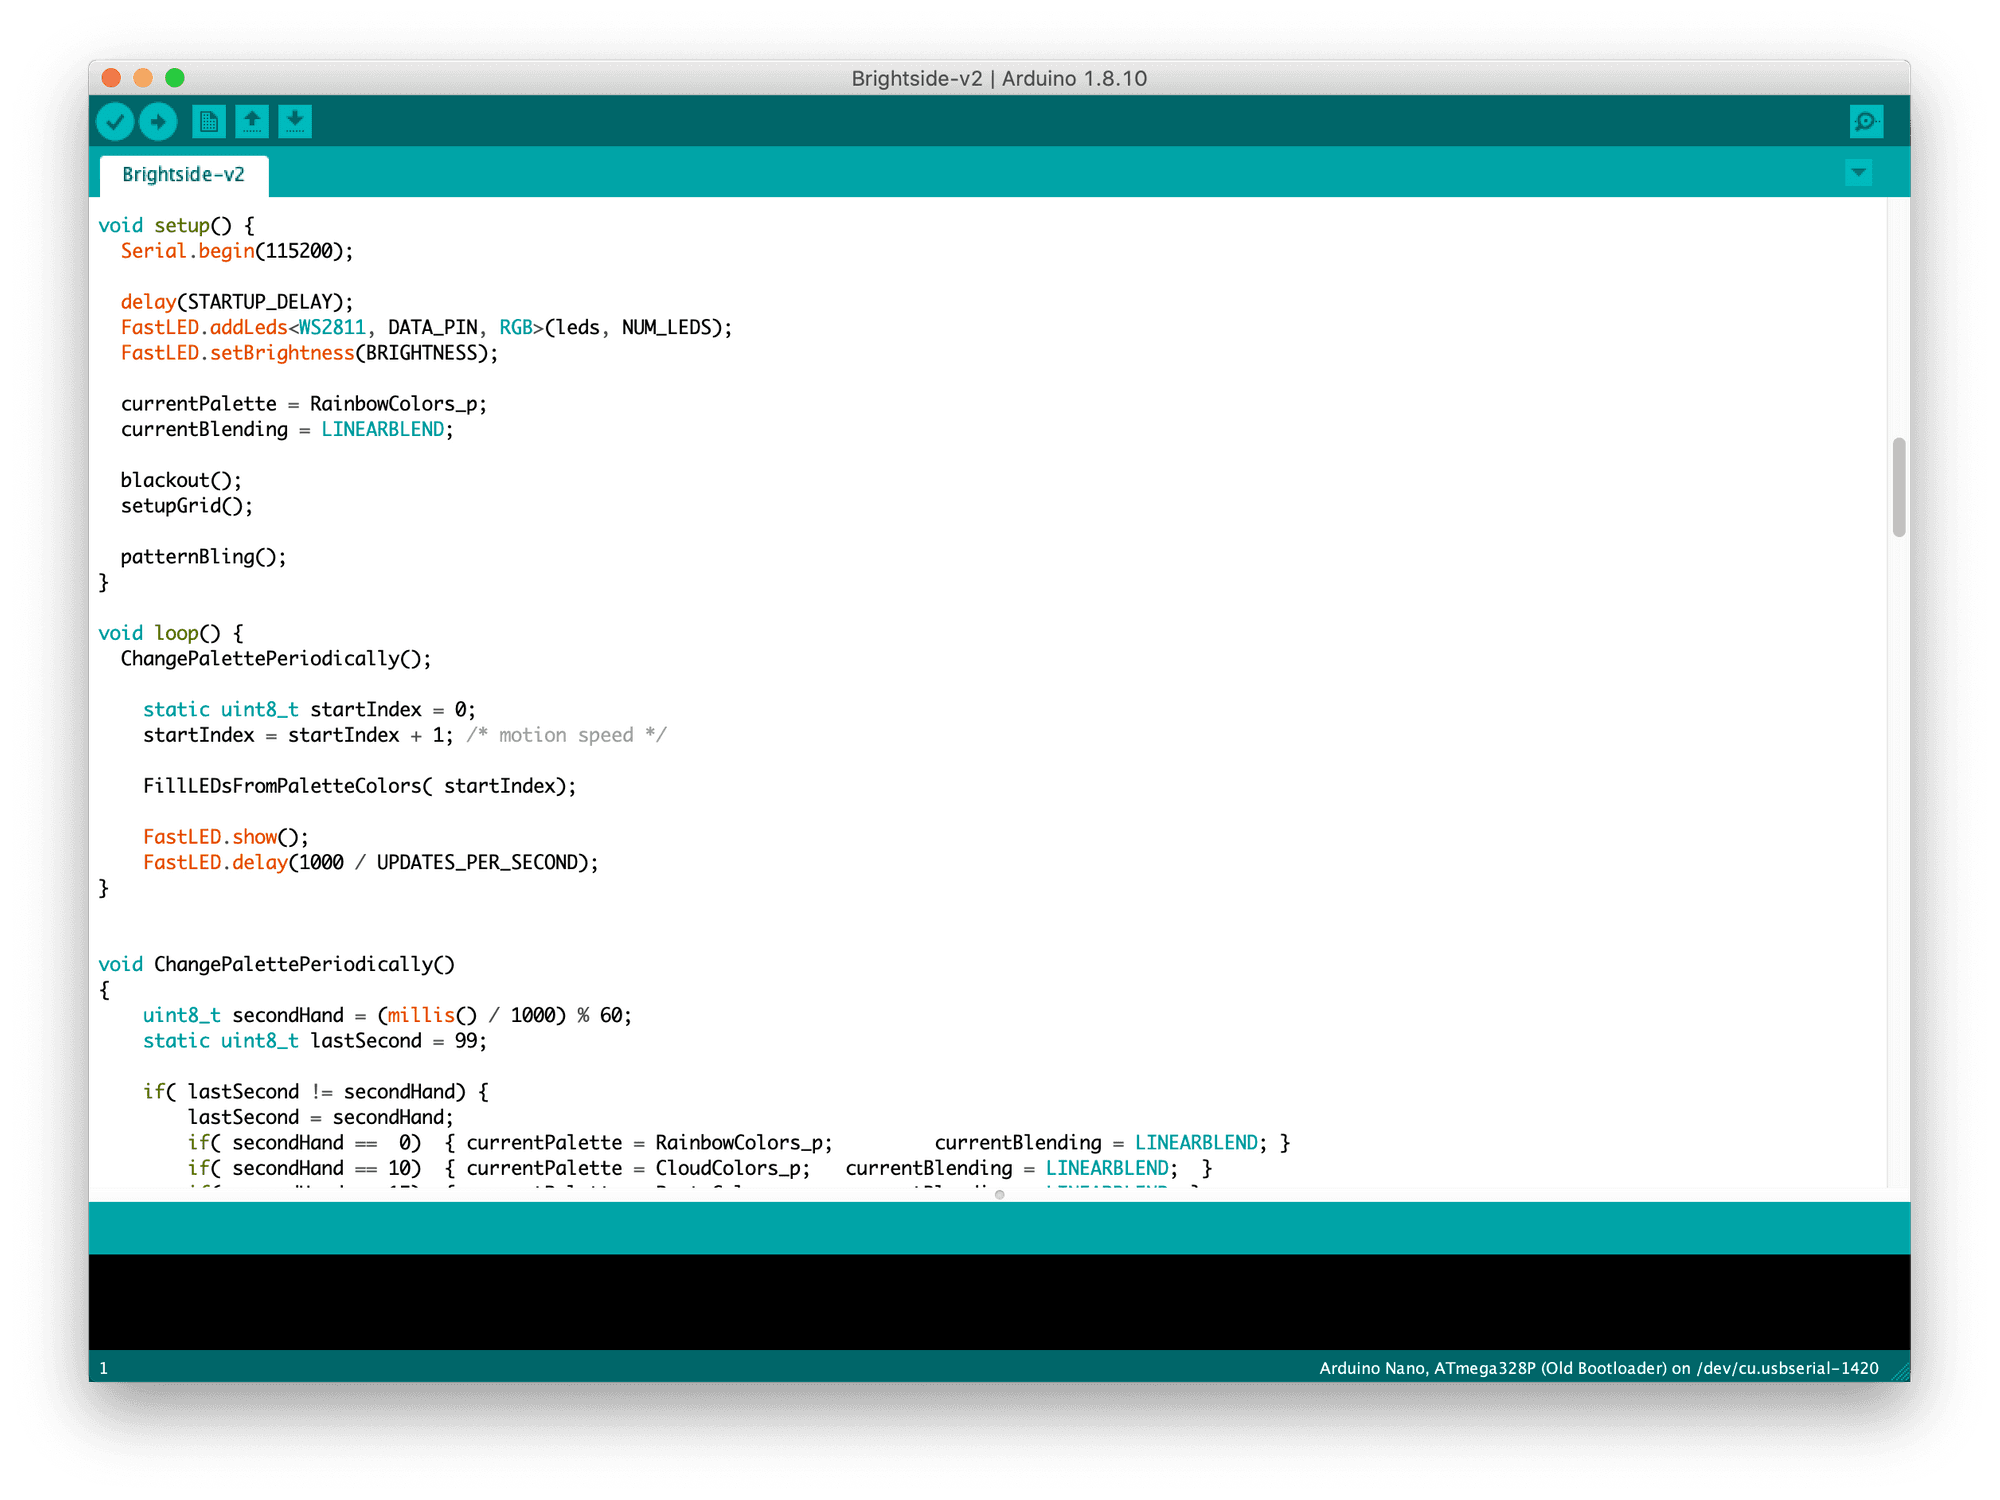This screenshot has width=2000, height=1500.
Task: Click on Serial.begin(115200) line
Action: click(237, 251)
